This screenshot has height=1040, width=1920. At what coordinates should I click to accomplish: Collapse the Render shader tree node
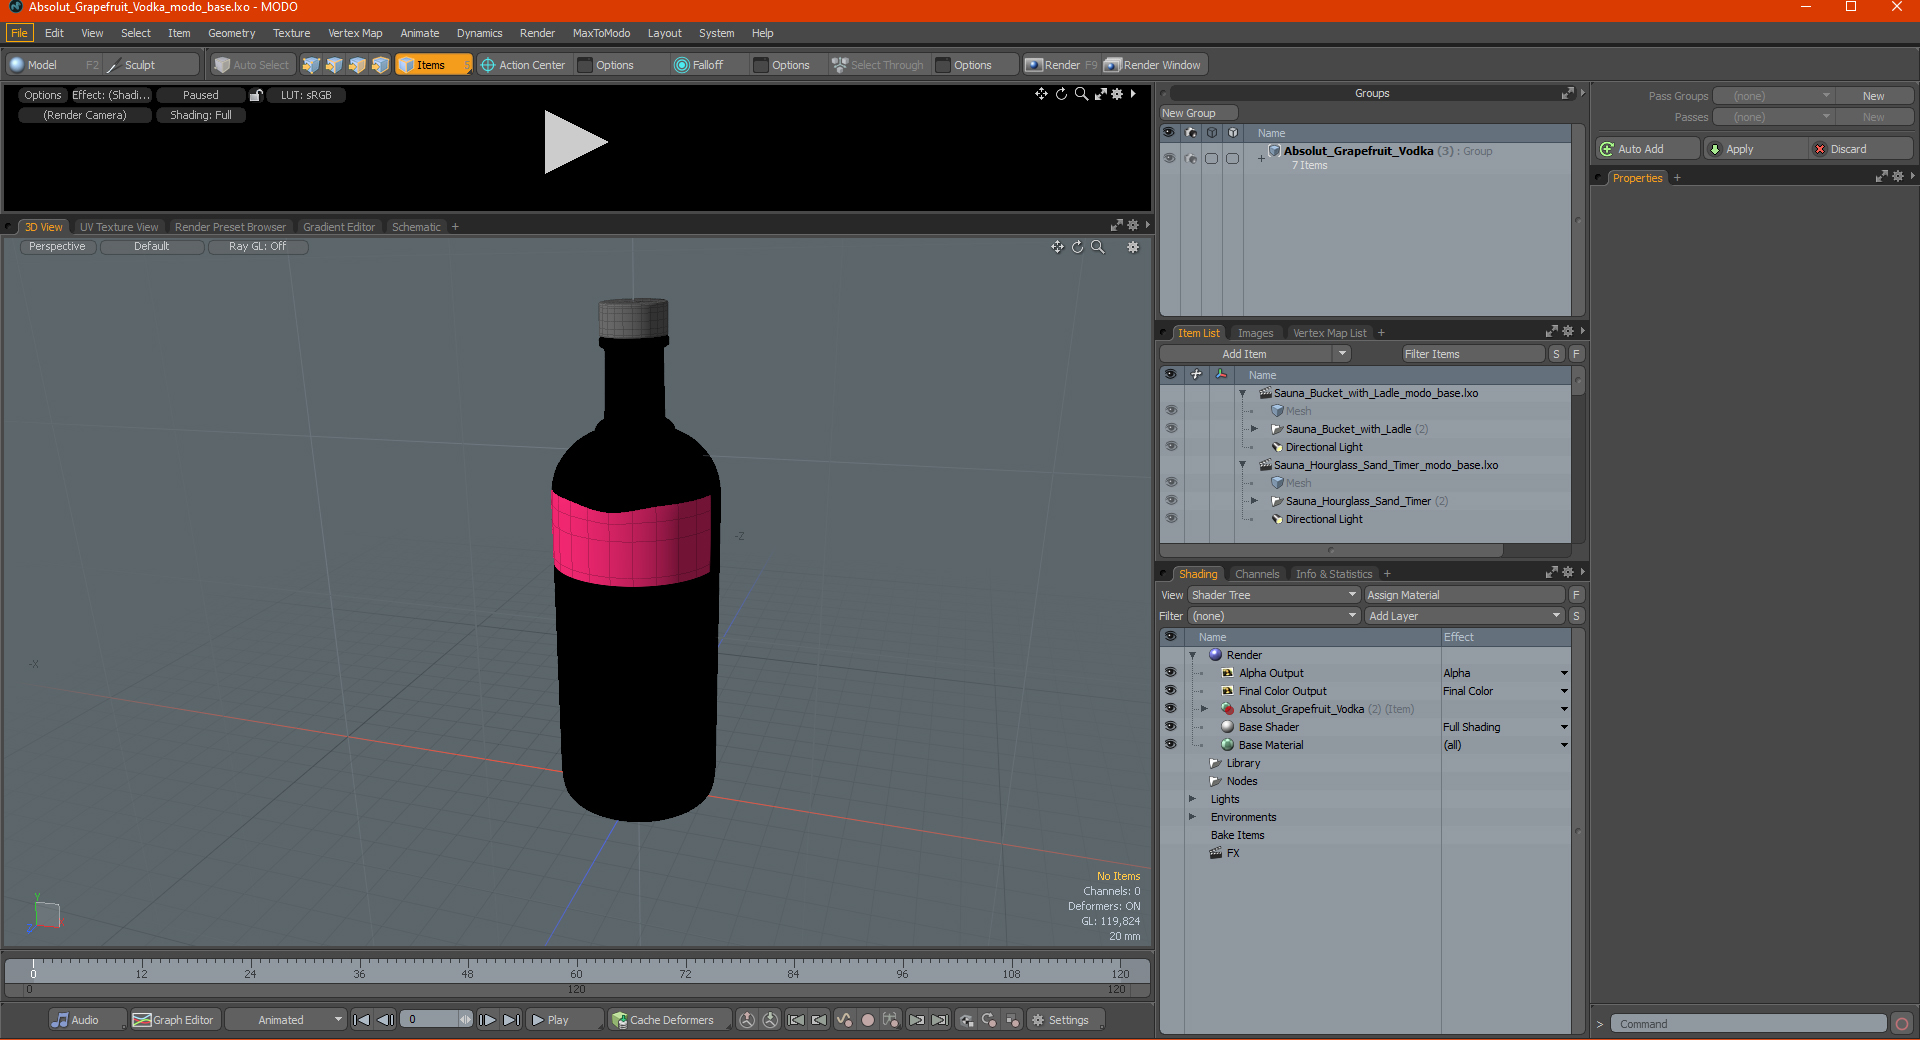pos(1192,656)
